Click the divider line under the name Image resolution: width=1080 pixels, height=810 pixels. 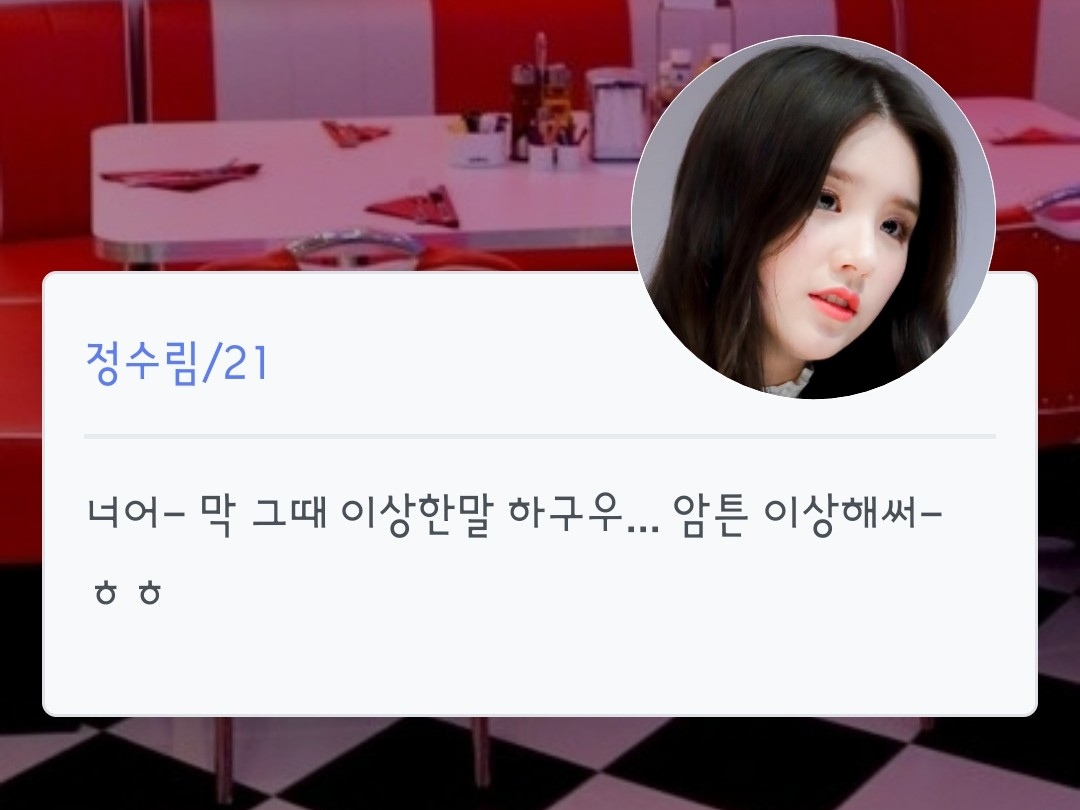pyautogui.click(x=540, y=437)
